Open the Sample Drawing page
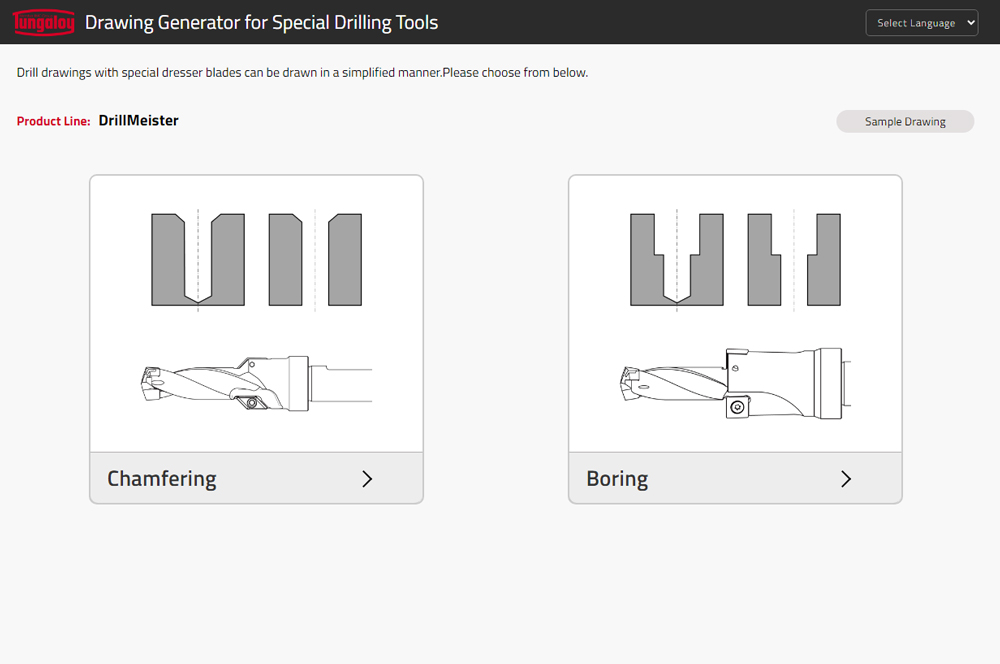Image resolution: width=1000 pixels, height=664 pixels. click(x=904, y=120)
